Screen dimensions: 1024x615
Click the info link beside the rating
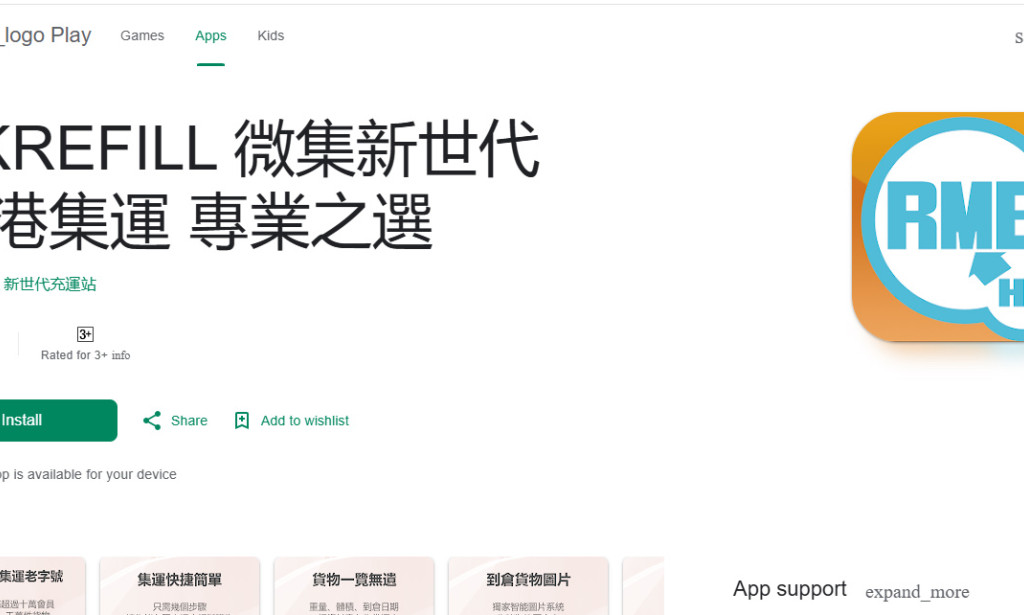click(x=119, y=355)
